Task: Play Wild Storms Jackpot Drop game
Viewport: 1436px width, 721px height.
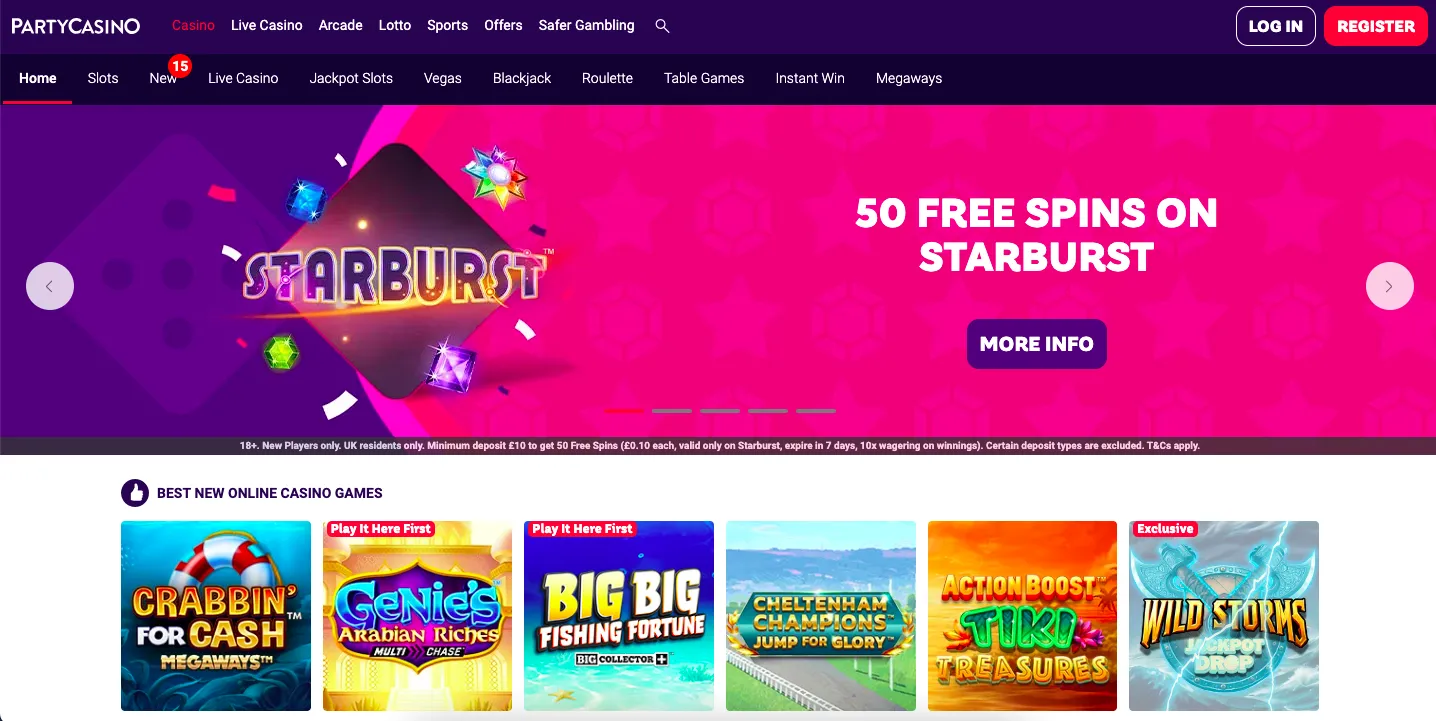Action: [1224, 616]
